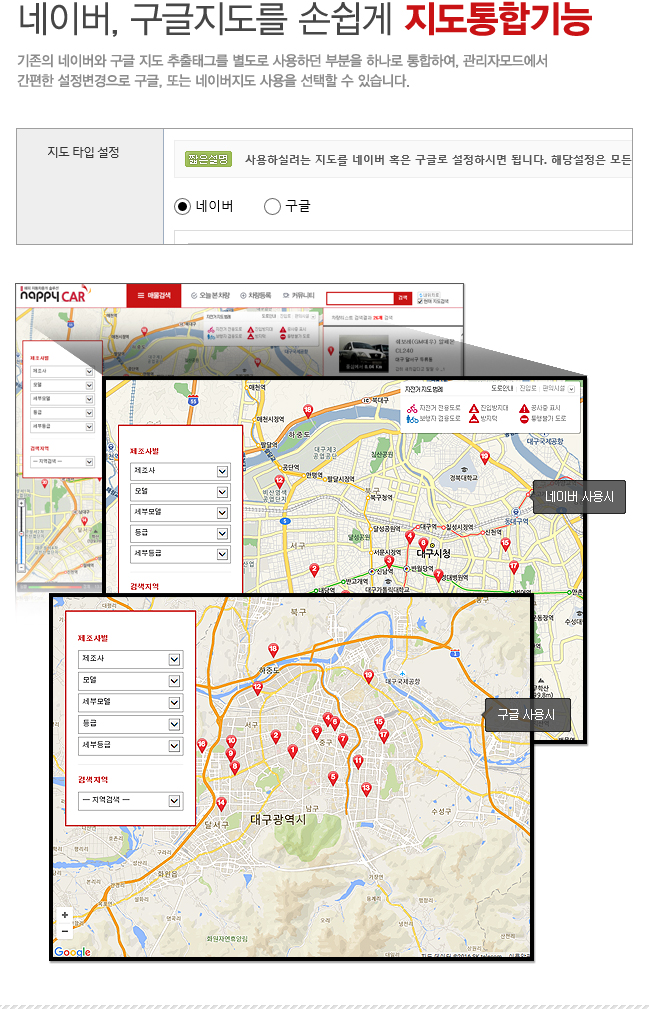Adjust zoom slider on small Naver map
This screenshot has height=1011, width=649.
tap(21, 533)
